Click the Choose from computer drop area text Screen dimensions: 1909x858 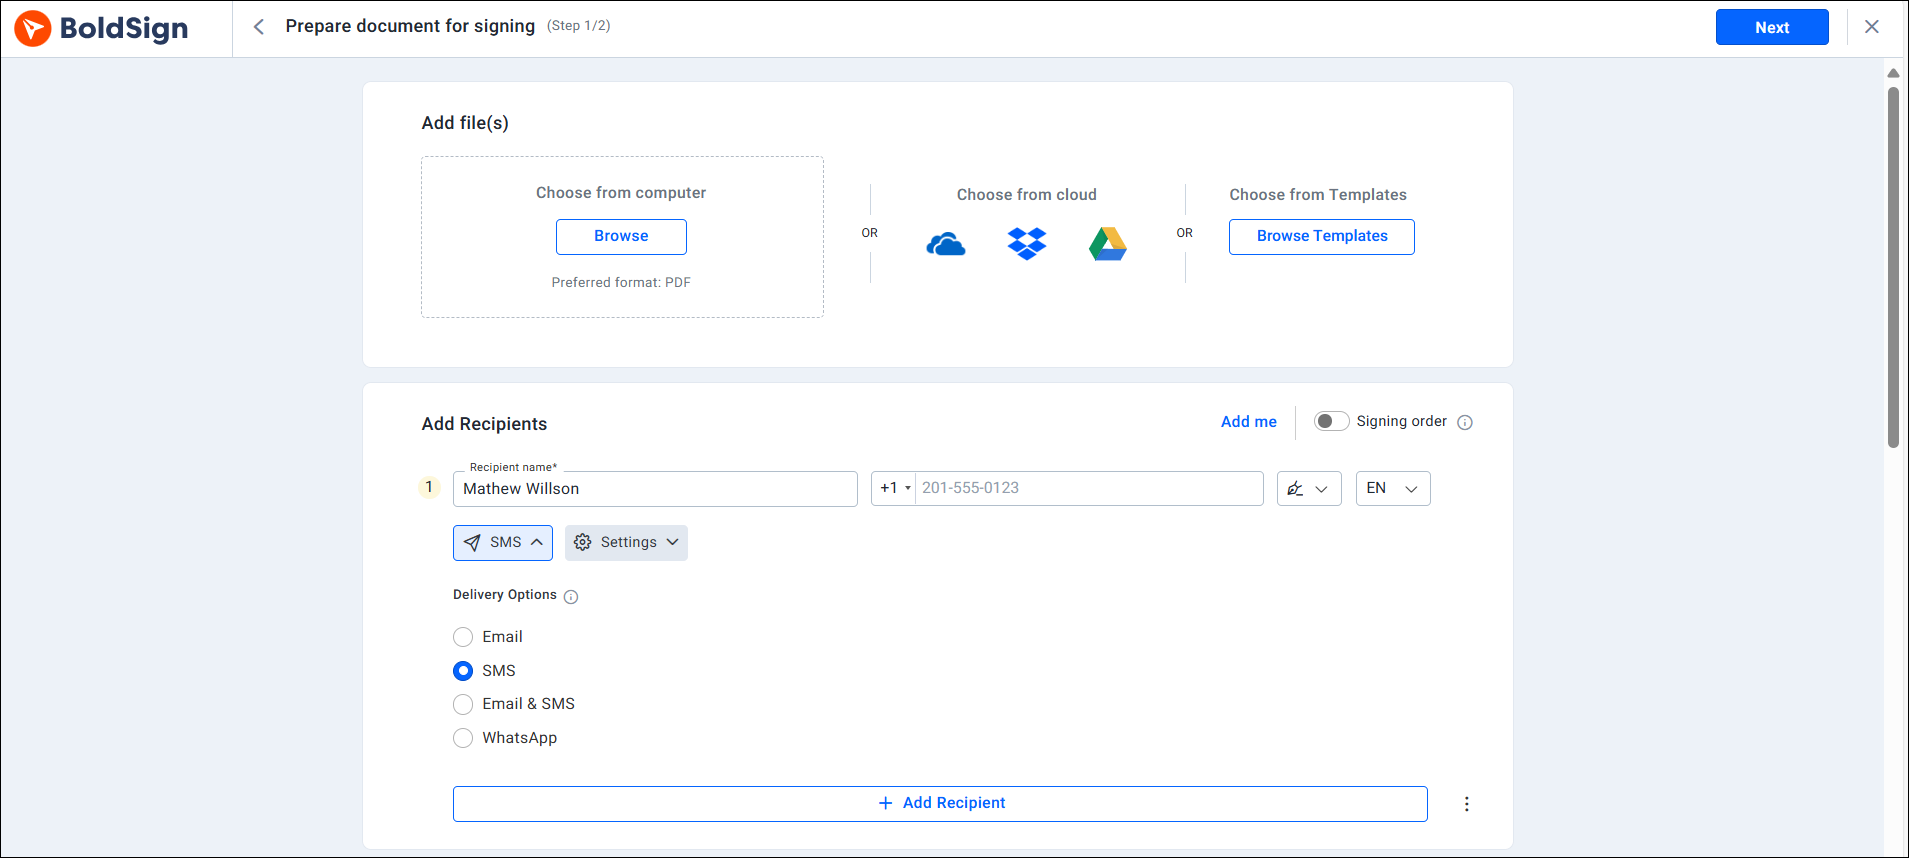621,193
